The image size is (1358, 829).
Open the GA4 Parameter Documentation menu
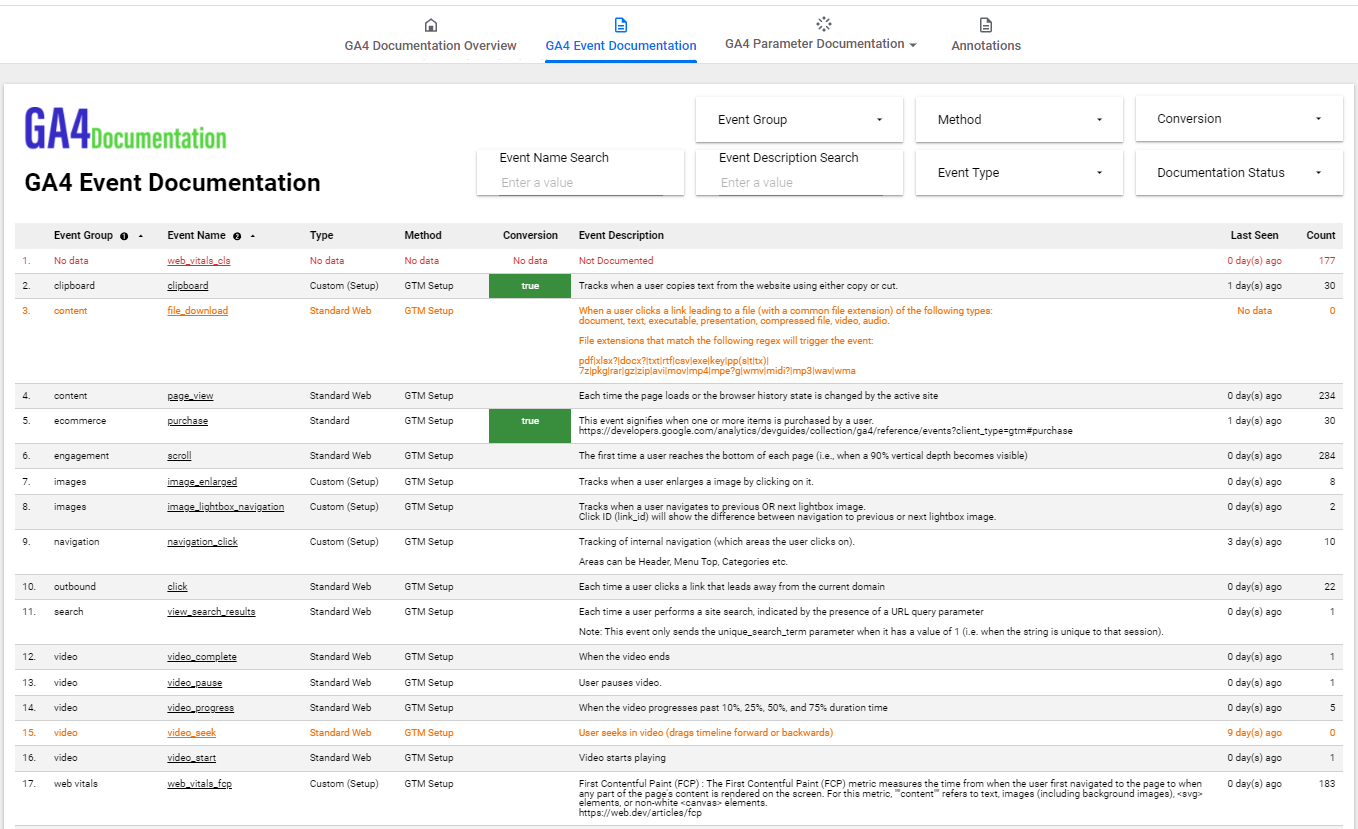(821, 44)
